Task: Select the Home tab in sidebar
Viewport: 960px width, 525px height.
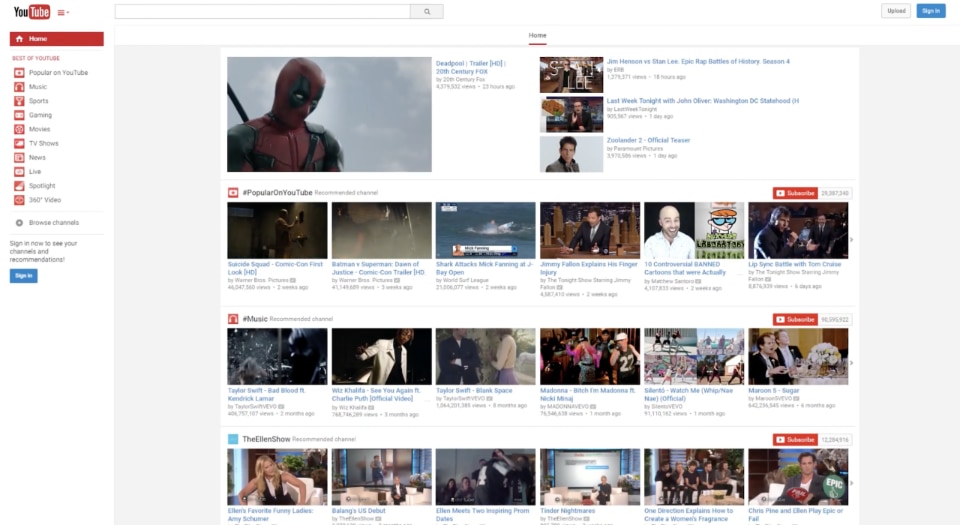Action: point(57,39)
